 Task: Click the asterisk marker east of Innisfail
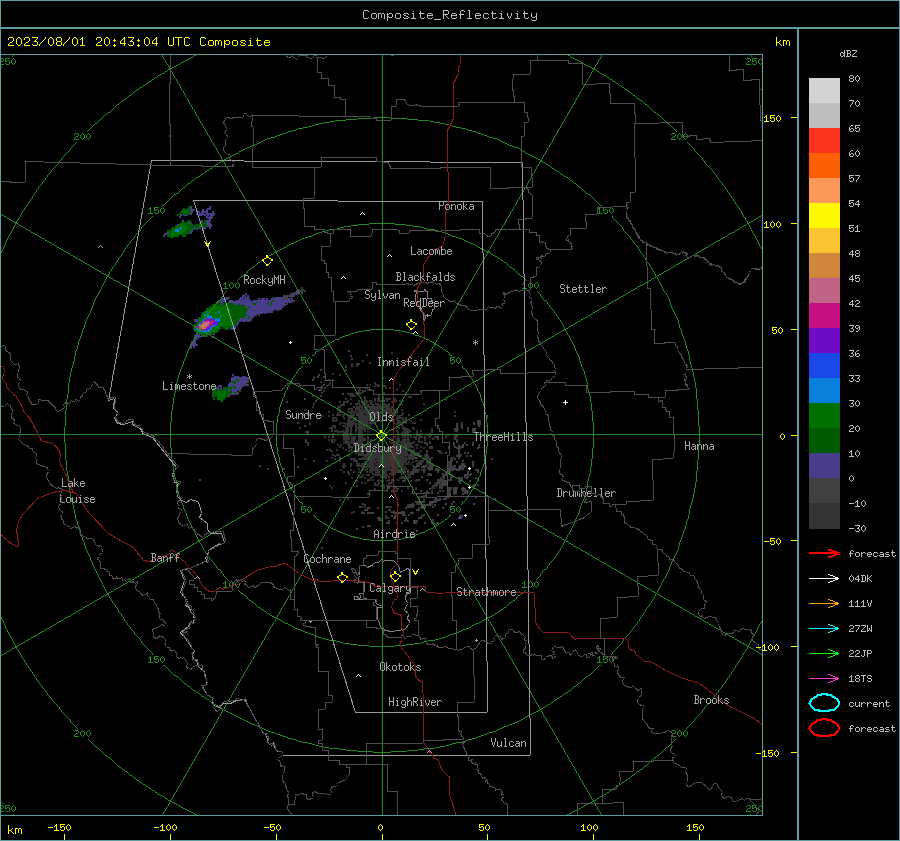(x=475, y=343)
